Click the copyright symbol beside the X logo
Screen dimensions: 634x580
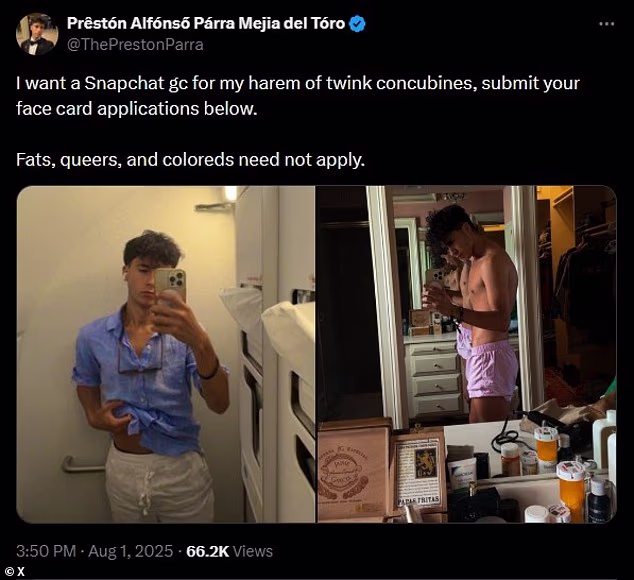point(7,572)
